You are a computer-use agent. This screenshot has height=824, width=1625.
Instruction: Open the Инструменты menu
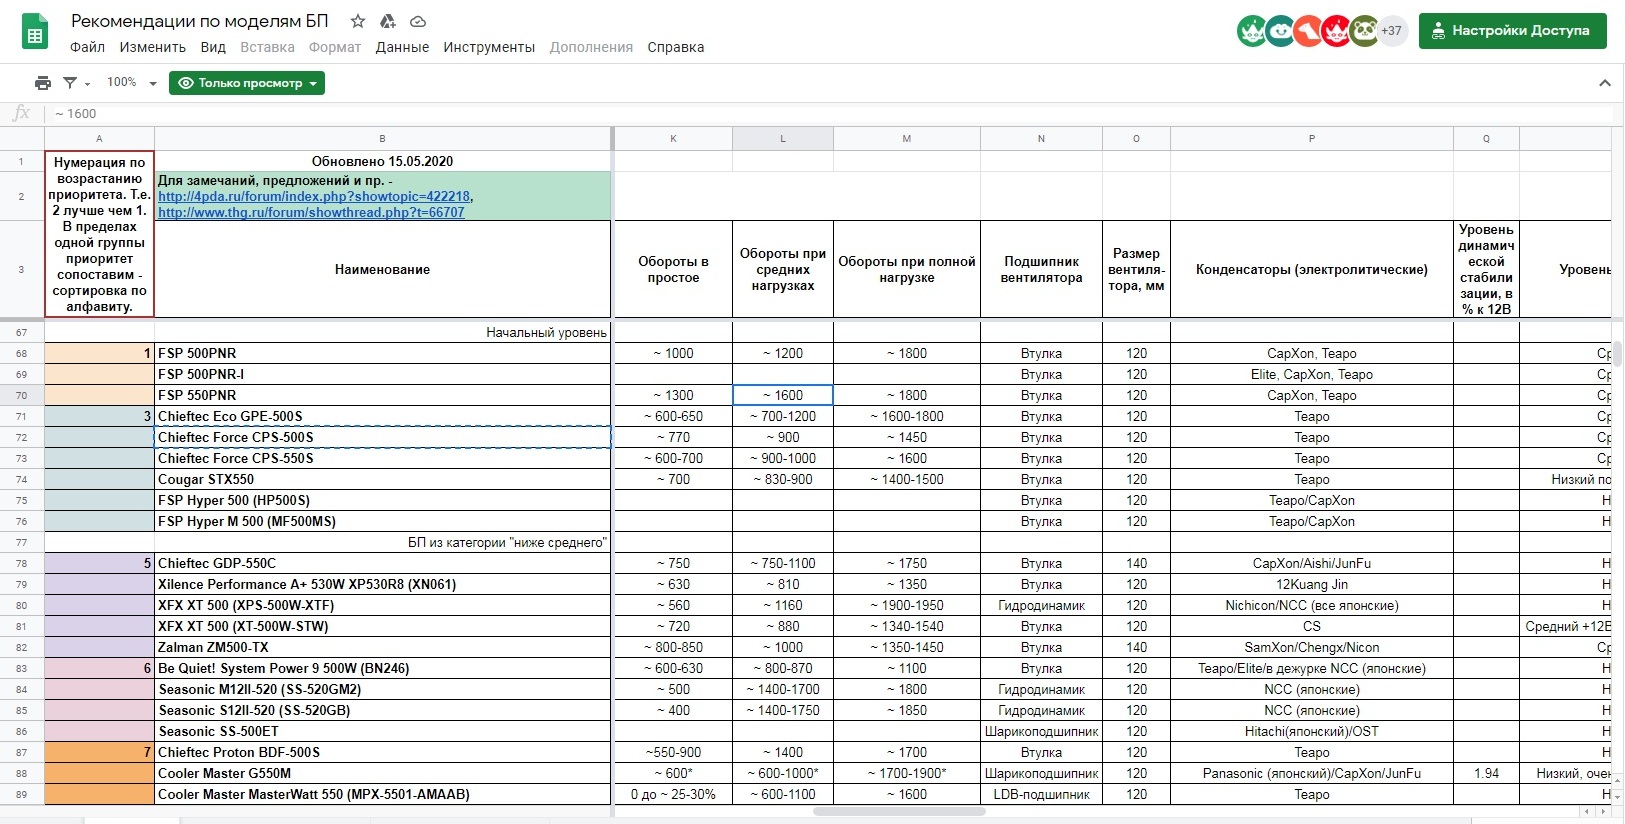coord(489,47)
